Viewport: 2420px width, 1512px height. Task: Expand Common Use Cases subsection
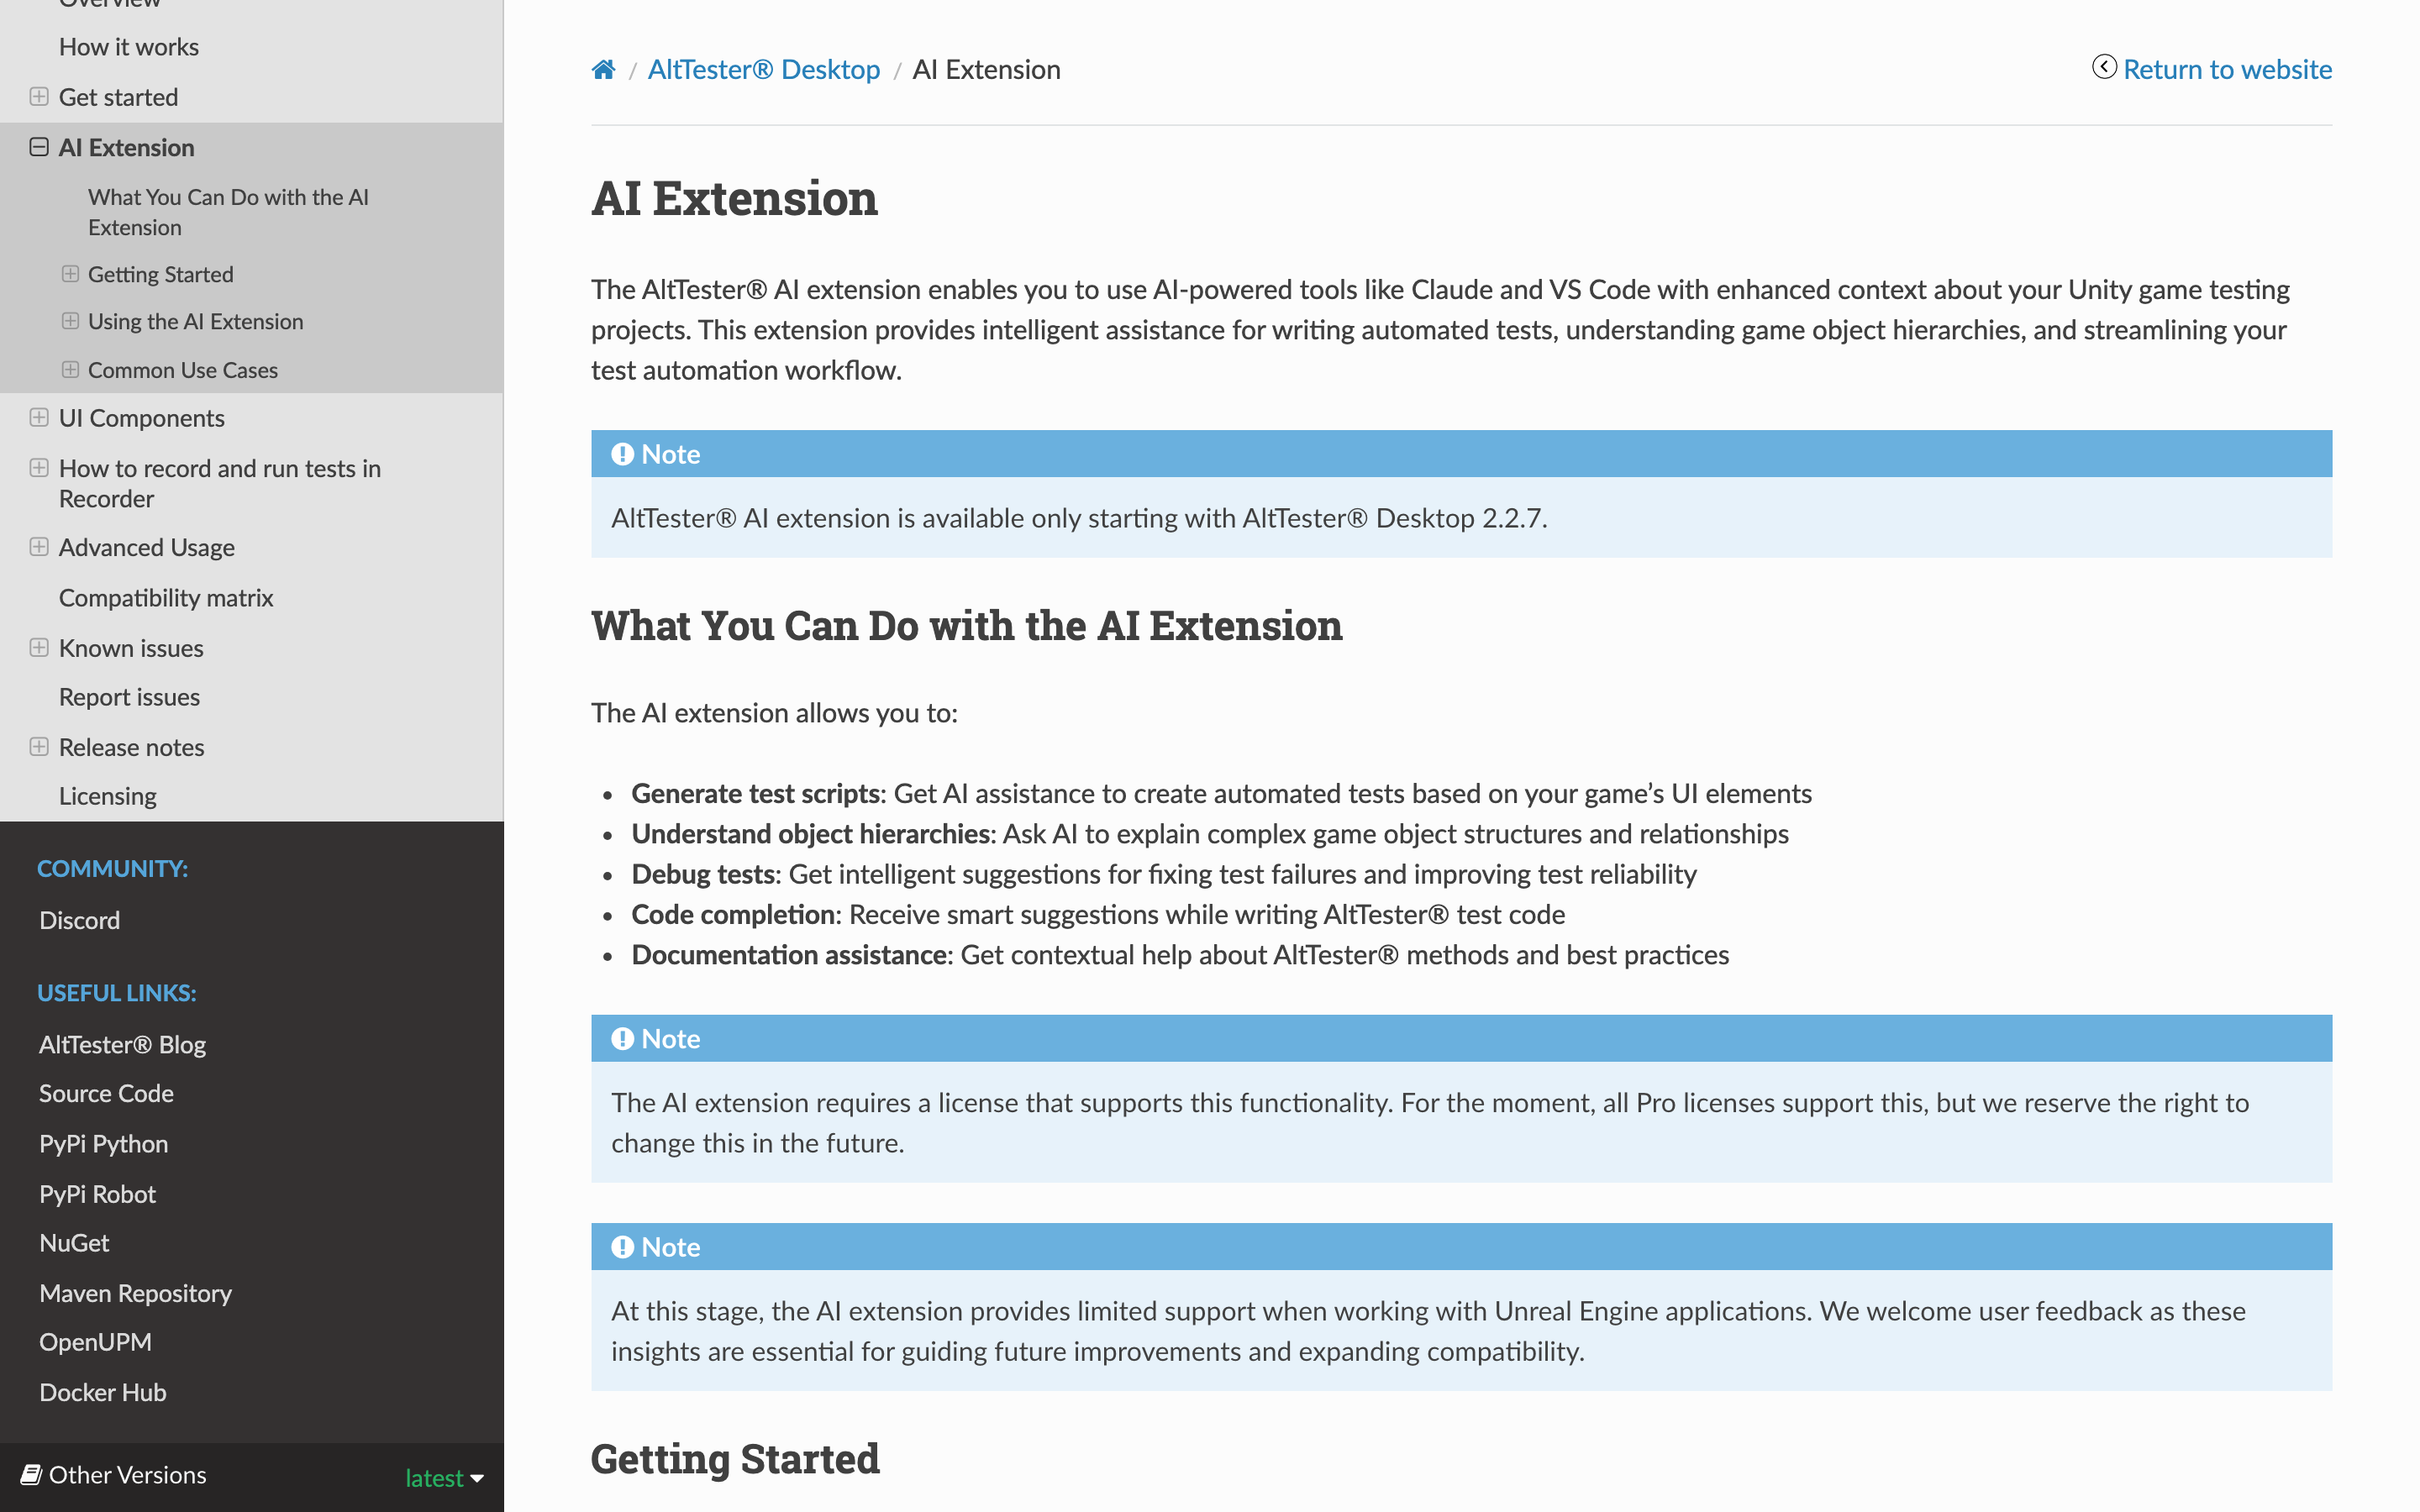click(x=70, y=370)
